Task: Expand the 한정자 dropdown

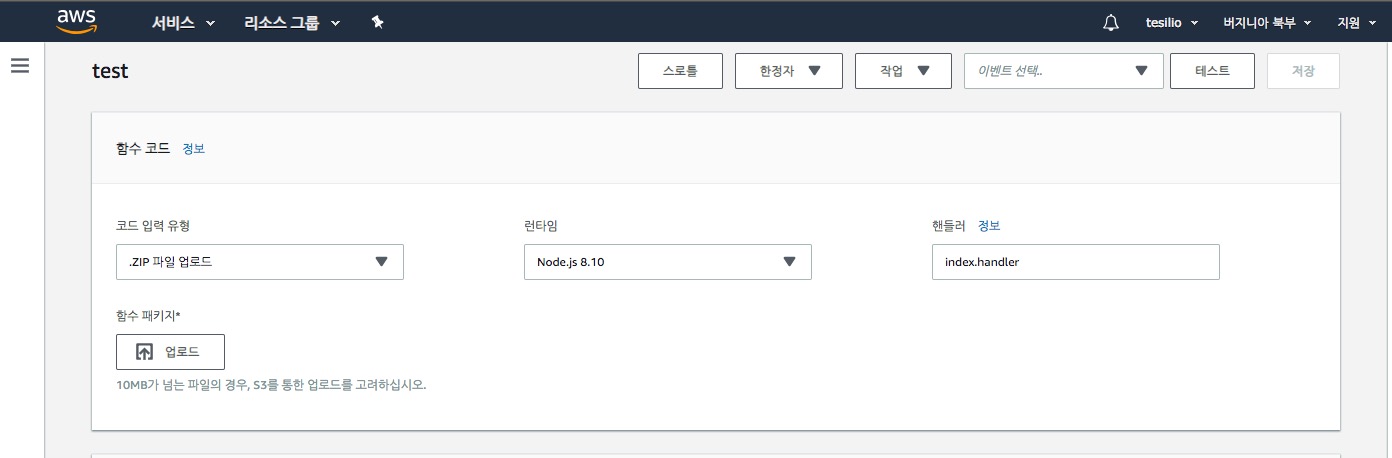Action: (x=787, y=71)
